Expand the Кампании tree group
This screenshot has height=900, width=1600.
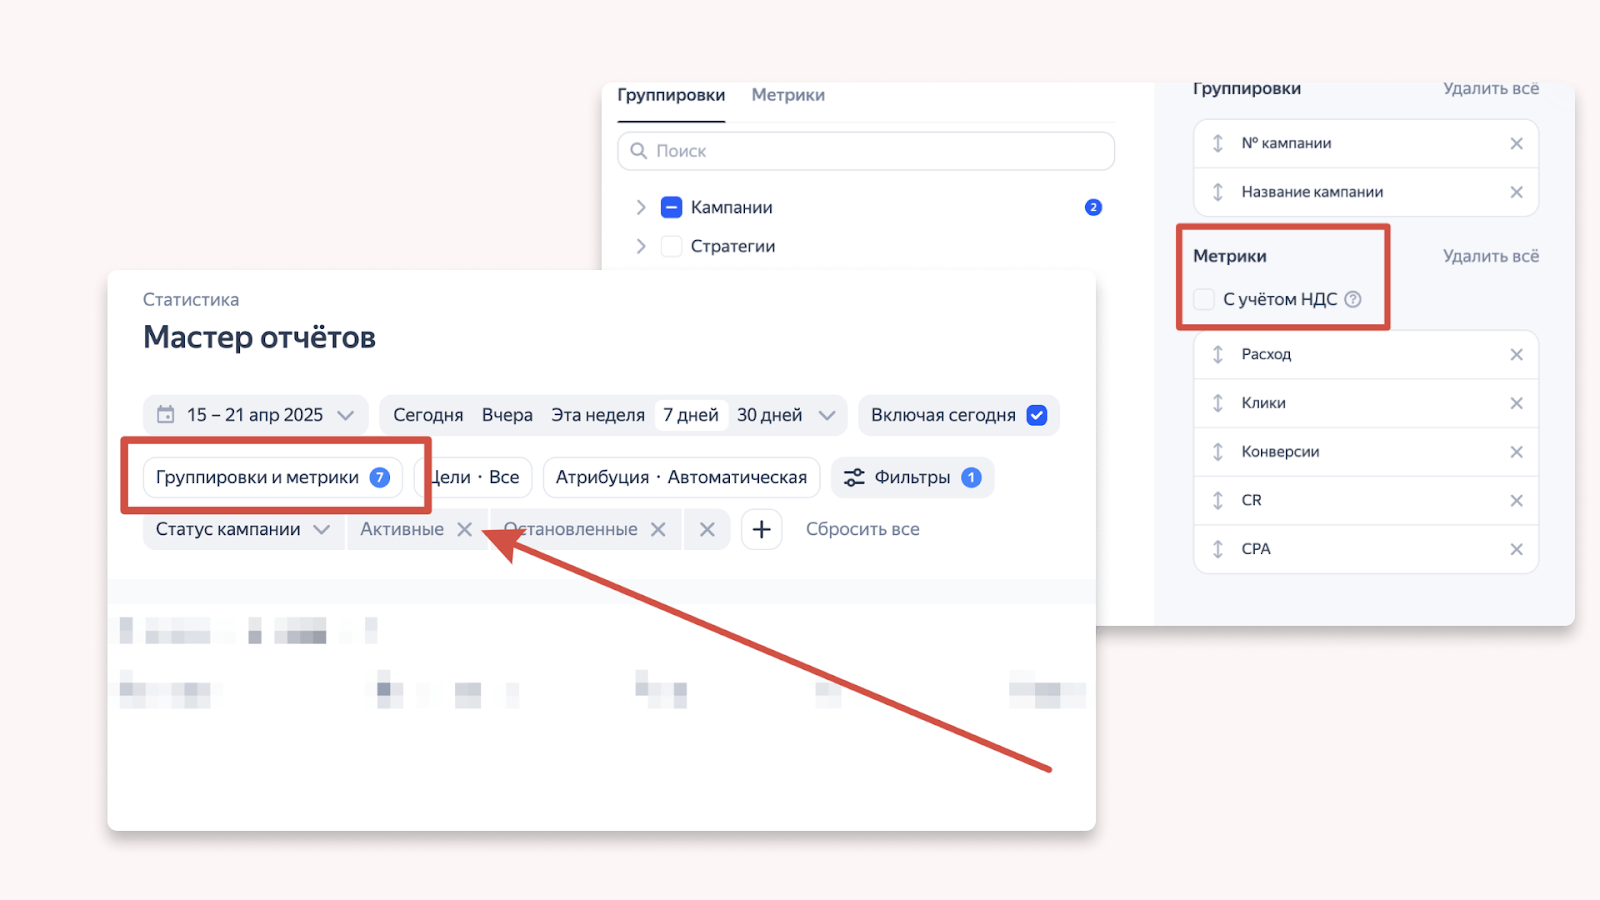click(x=641, y=207)
